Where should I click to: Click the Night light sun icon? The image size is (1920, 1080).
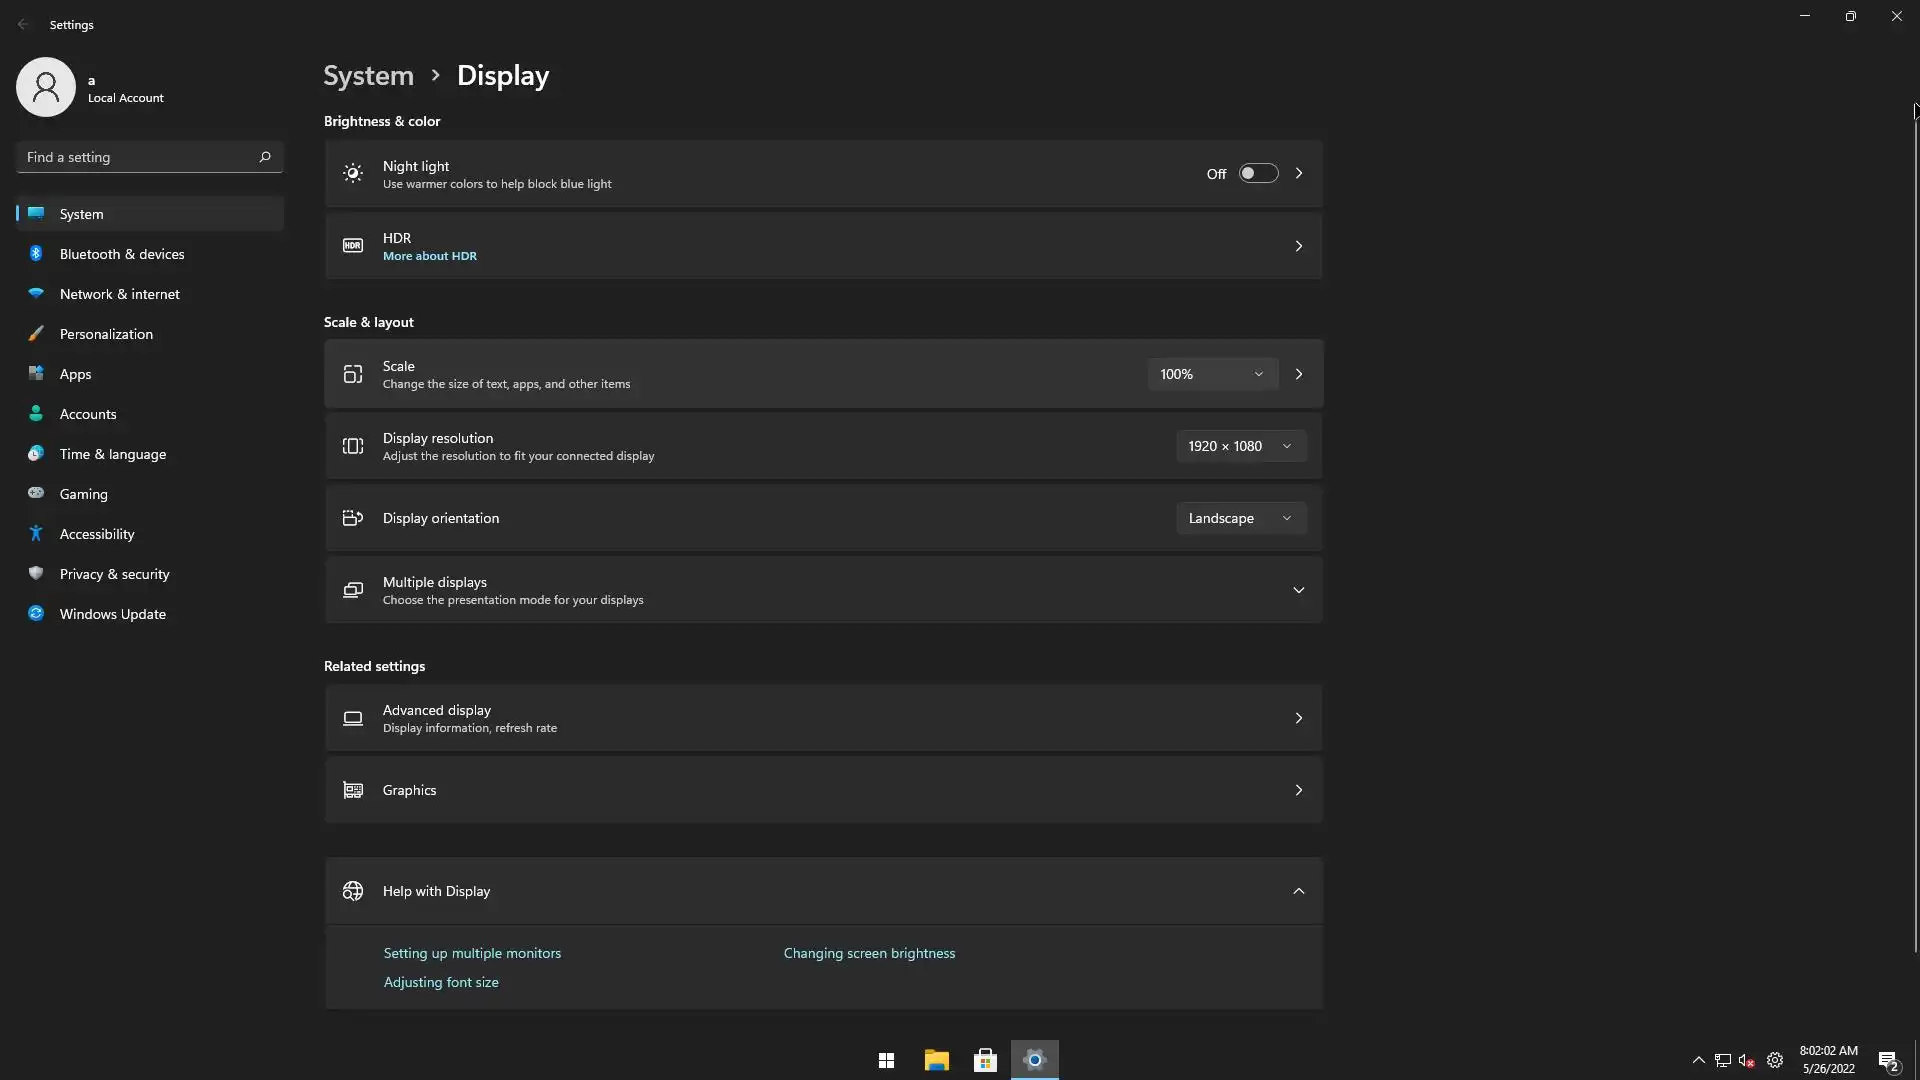(x=352, y=174)
